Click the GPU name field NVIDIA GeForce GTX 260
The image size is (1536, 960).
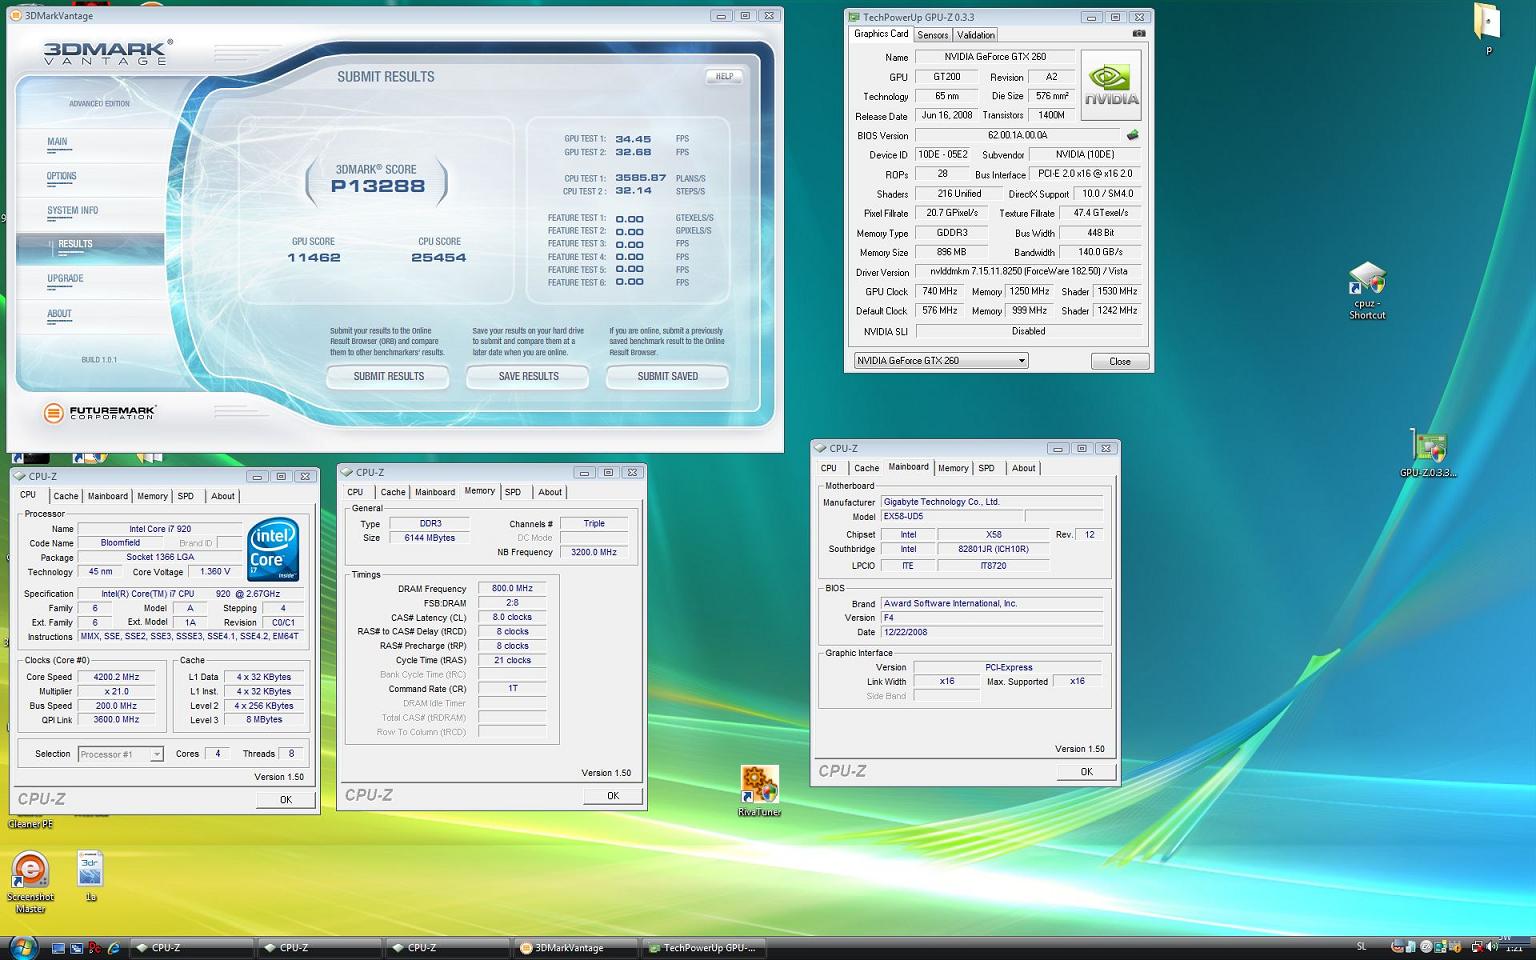click(995, 57)
